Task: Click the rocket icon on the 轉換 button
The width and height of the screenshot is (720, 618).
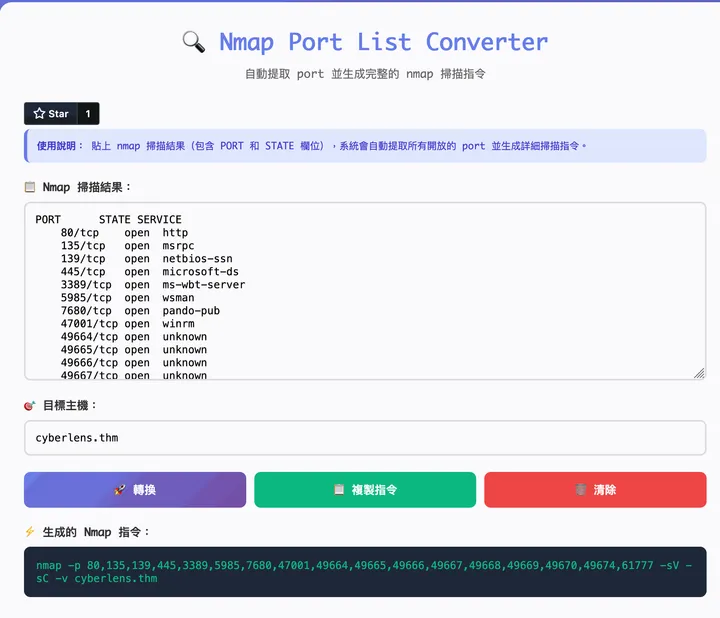Action: click(x=120, y=490)
